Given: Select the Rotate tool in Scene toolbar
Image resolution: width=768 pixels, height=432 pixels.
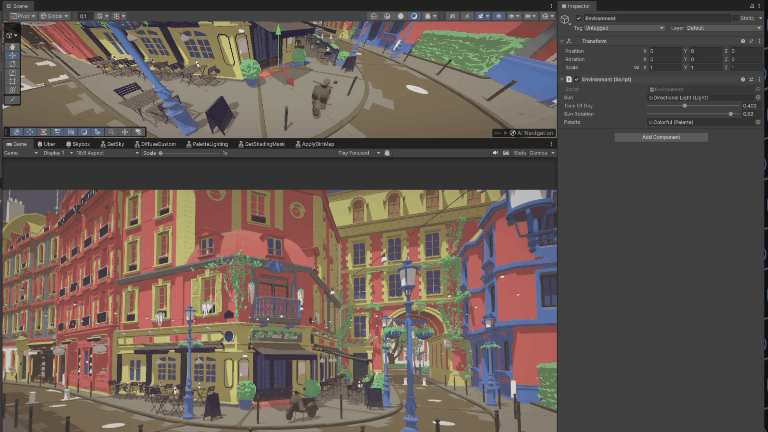Looking at the screenshot, I should click(x=13, y=64).
